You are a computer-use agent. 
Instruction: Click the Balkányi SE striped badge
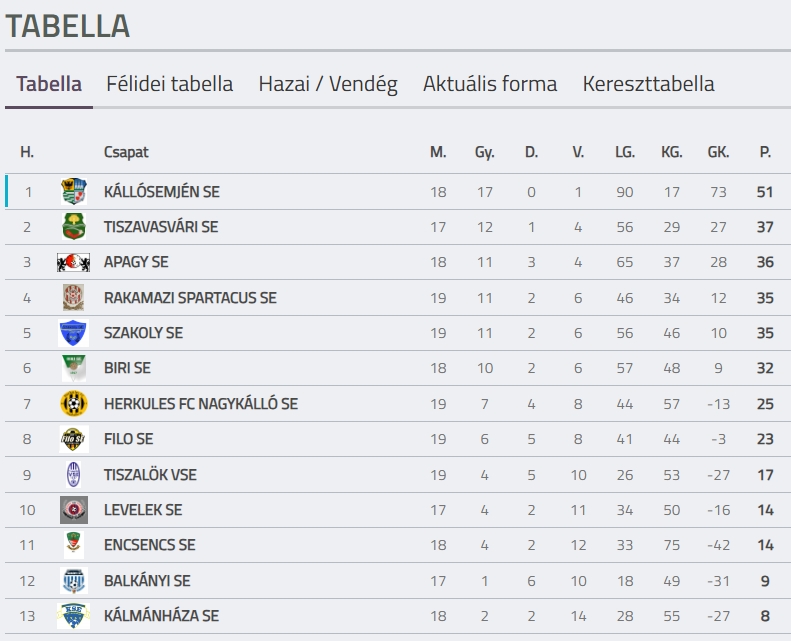[74, 580]
